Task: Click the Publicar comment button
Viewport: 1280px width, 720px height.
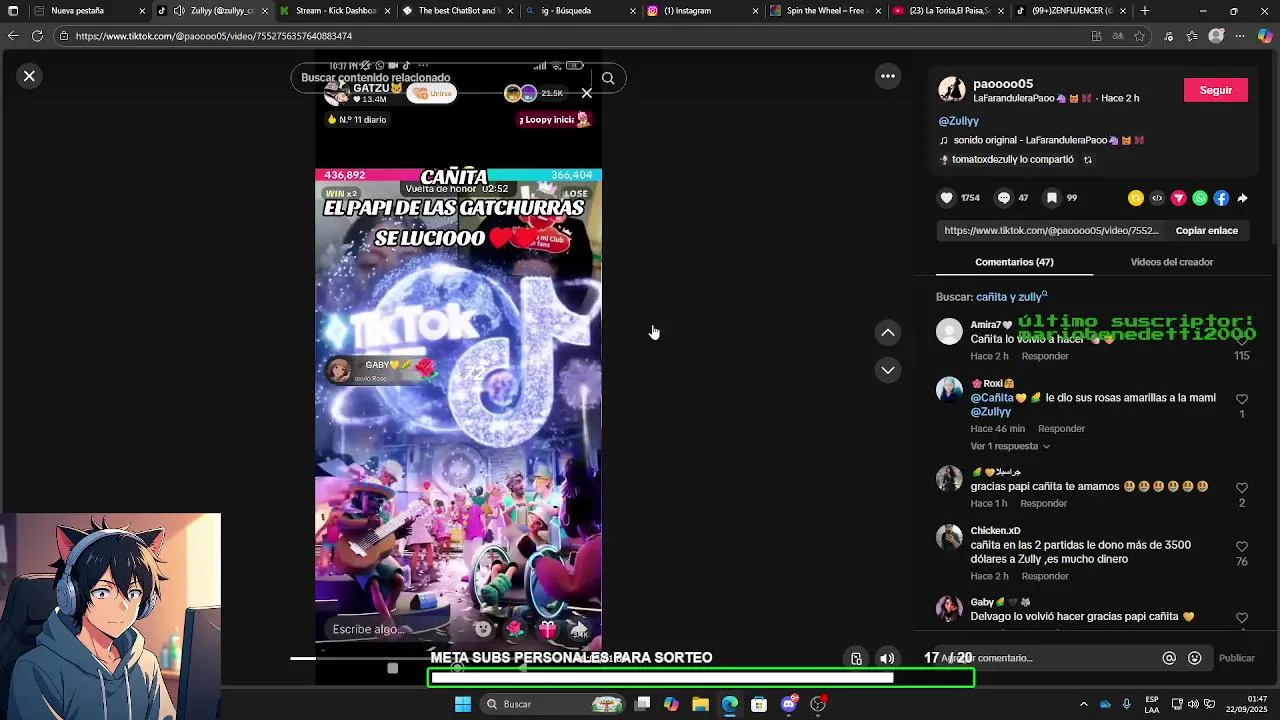Action: [1236, 658]
